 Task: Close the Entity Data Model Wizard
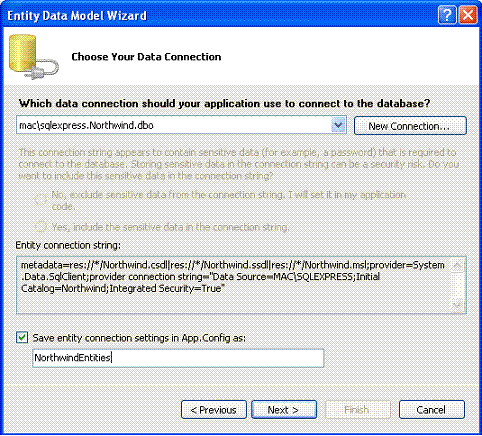click(x=468, y=15)
